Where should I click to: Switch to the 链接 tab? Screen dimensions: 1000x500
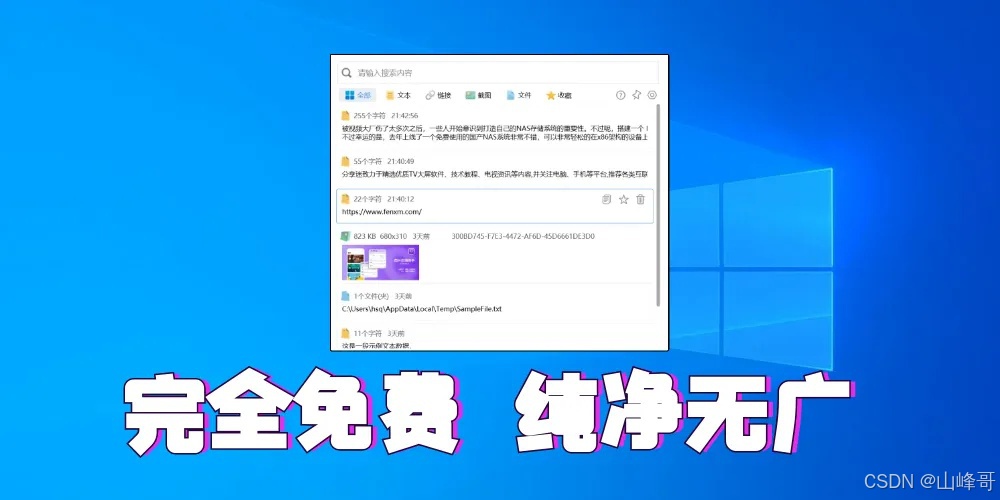point(439,95)
